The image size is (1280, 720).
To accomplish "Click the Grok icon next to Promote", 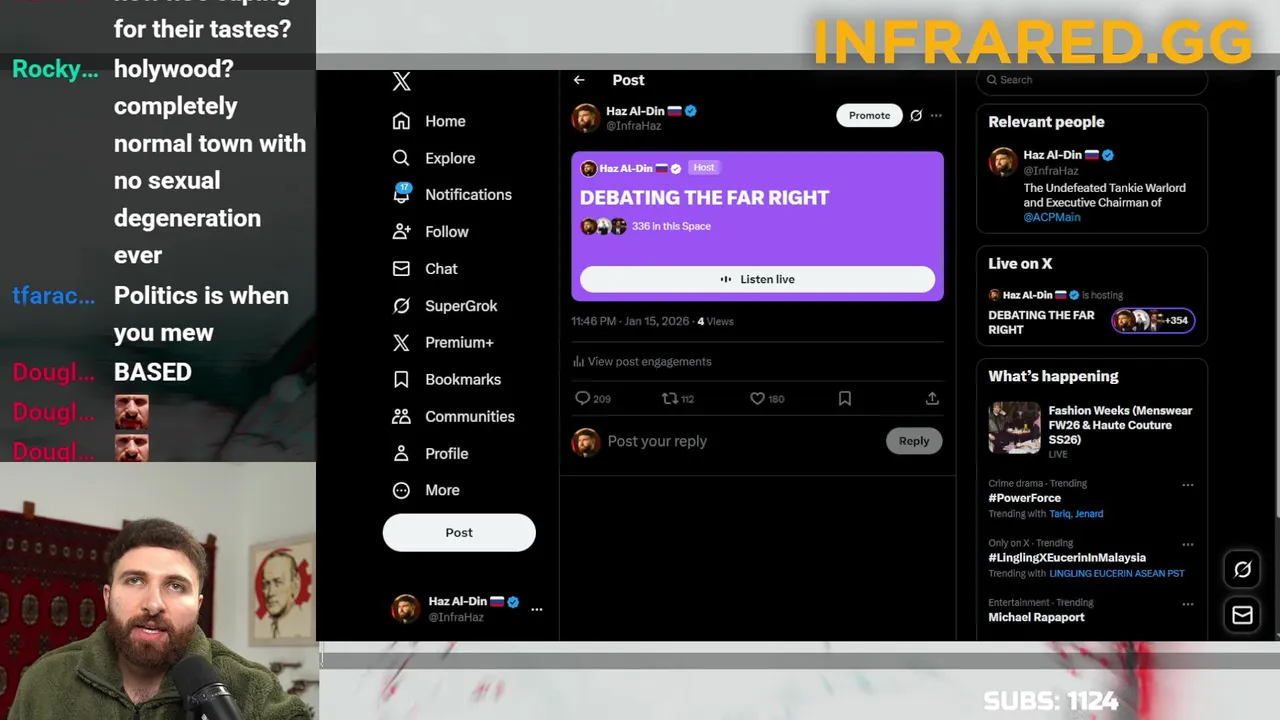I will [916, 115].
